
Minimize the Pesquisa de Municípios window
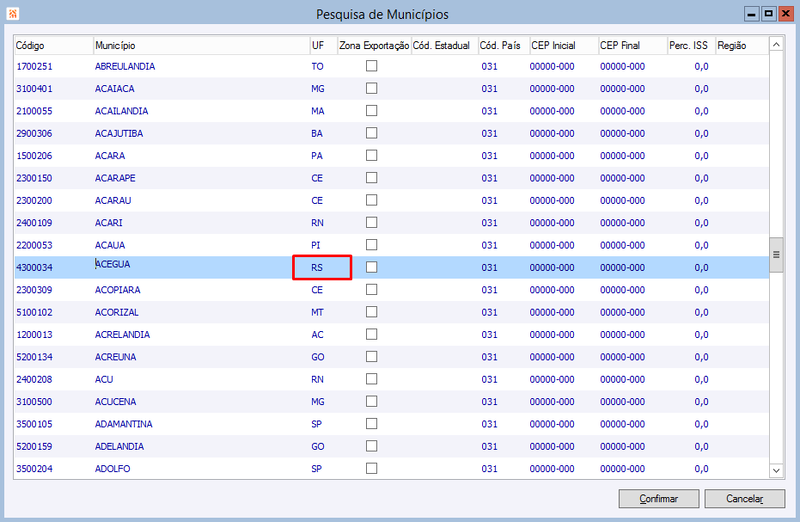(751, 14)
